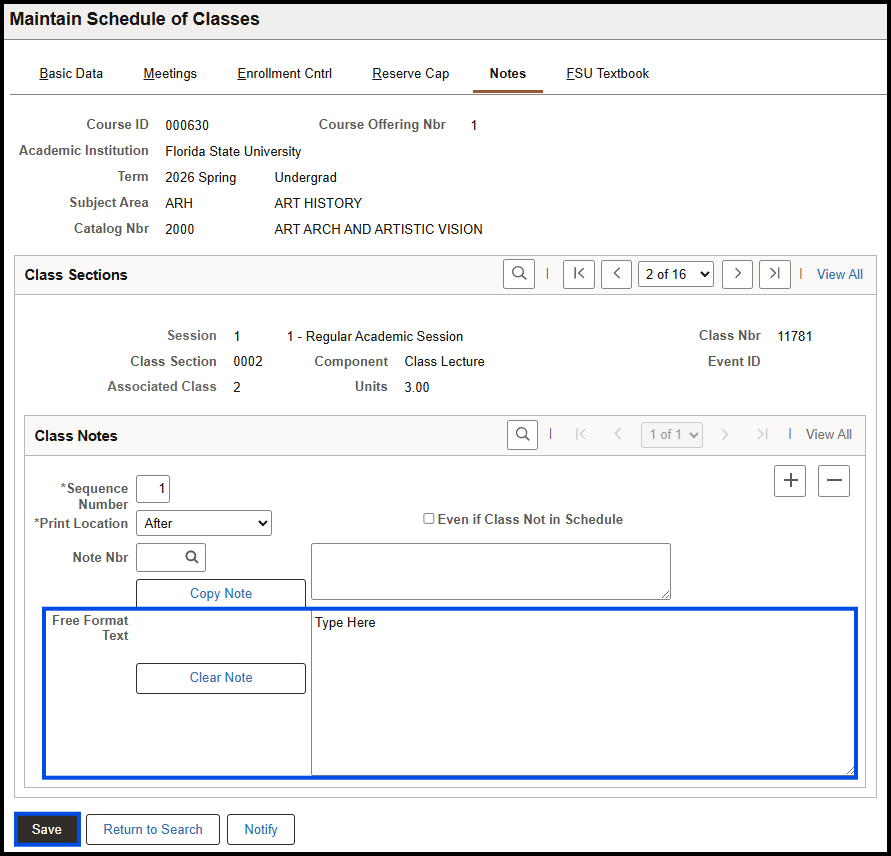
Task: Advance to the next class section
Action: coord(737,273)
